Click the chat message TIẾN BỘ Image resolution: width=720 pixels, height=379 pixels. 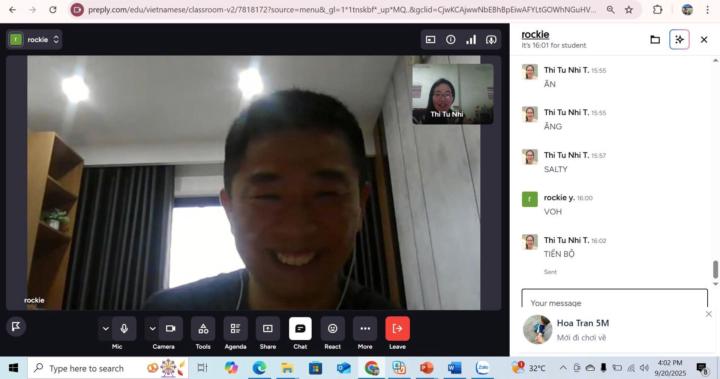click(x=559, y=254)
